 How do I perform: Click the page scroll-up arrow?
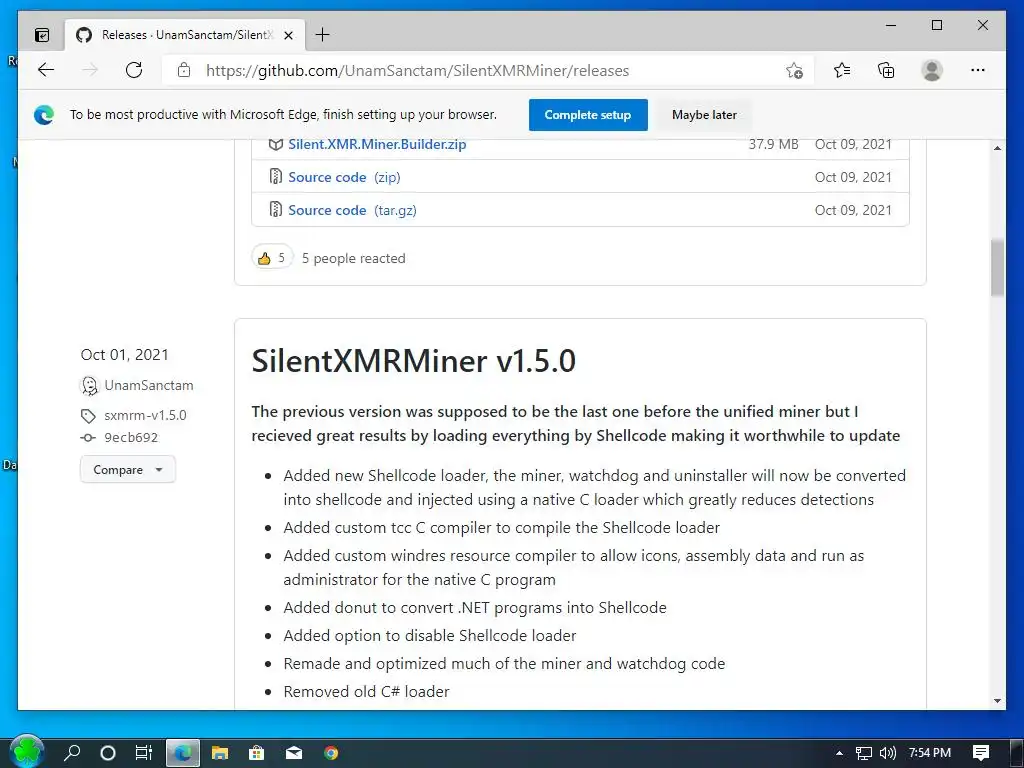(x=997, y=148)
